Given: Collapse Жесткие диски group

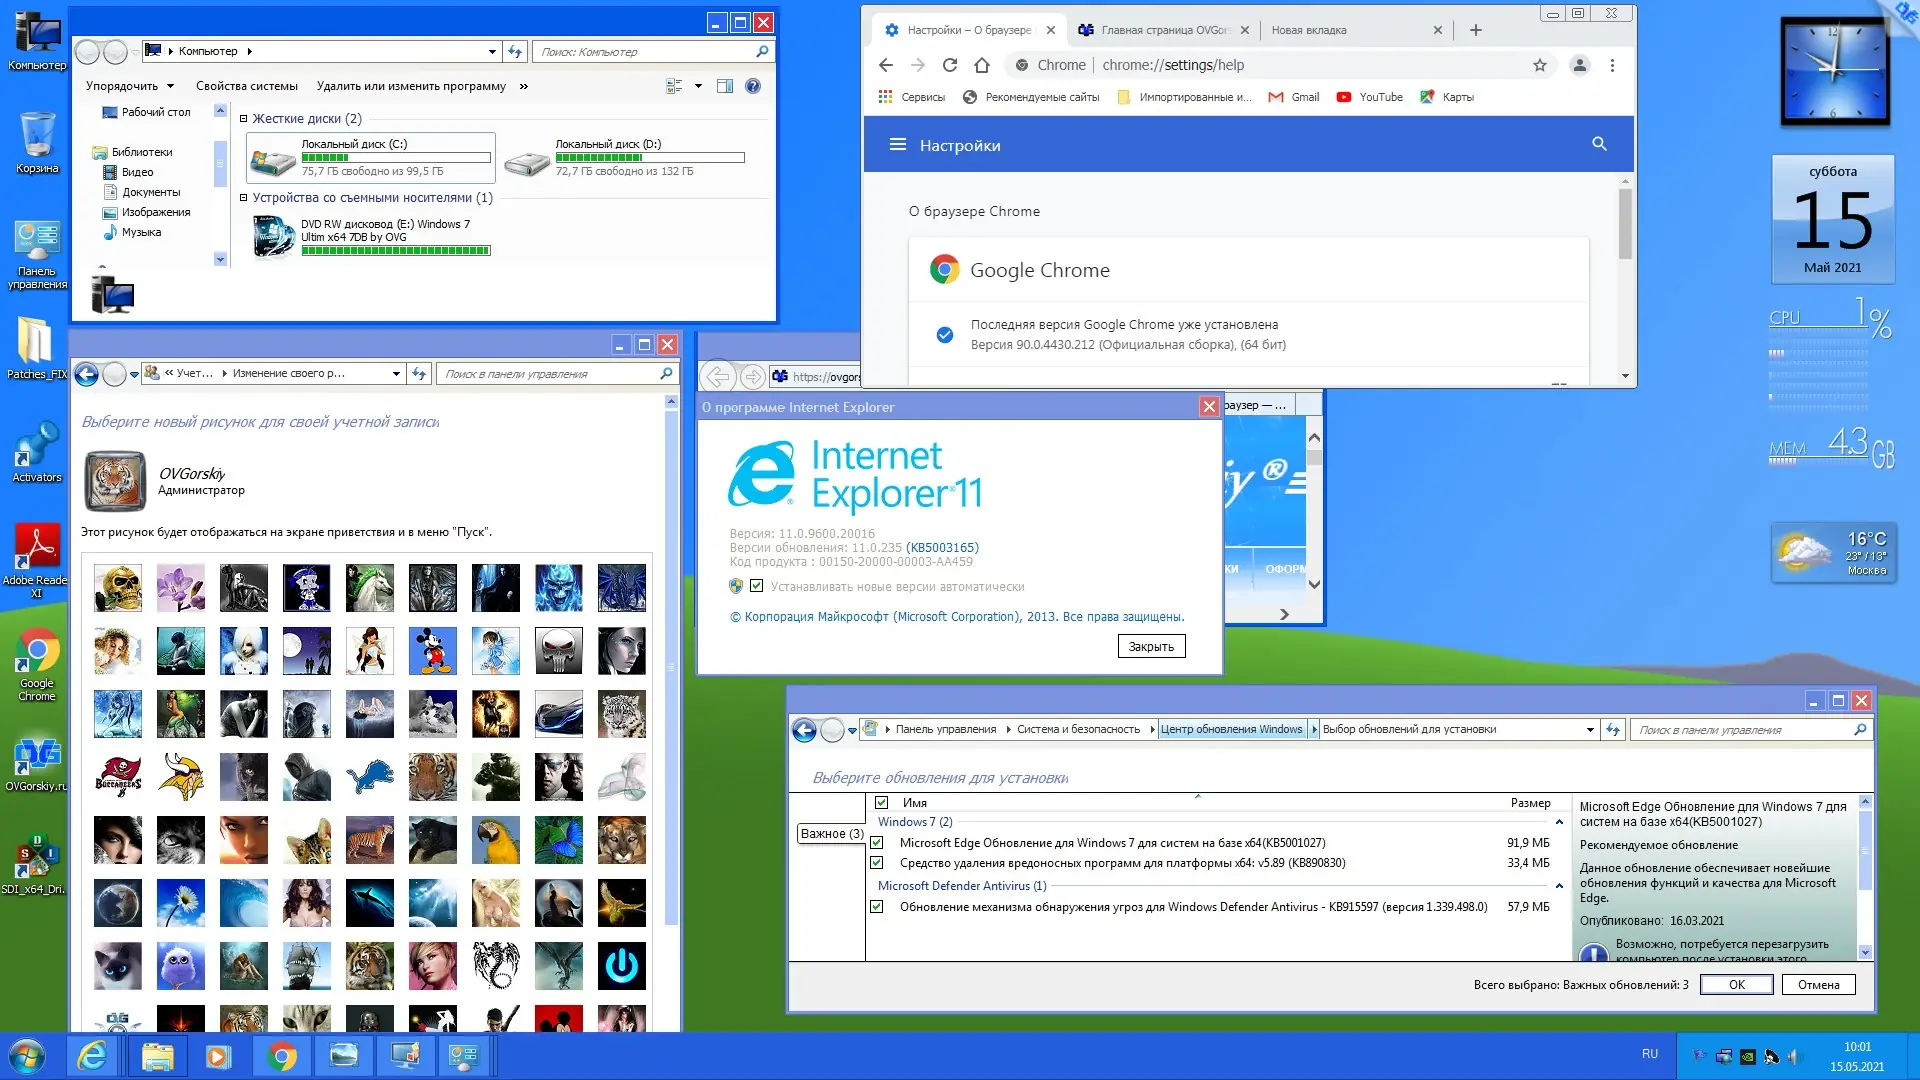Looking at the screenshot, I should pos(243,118).
